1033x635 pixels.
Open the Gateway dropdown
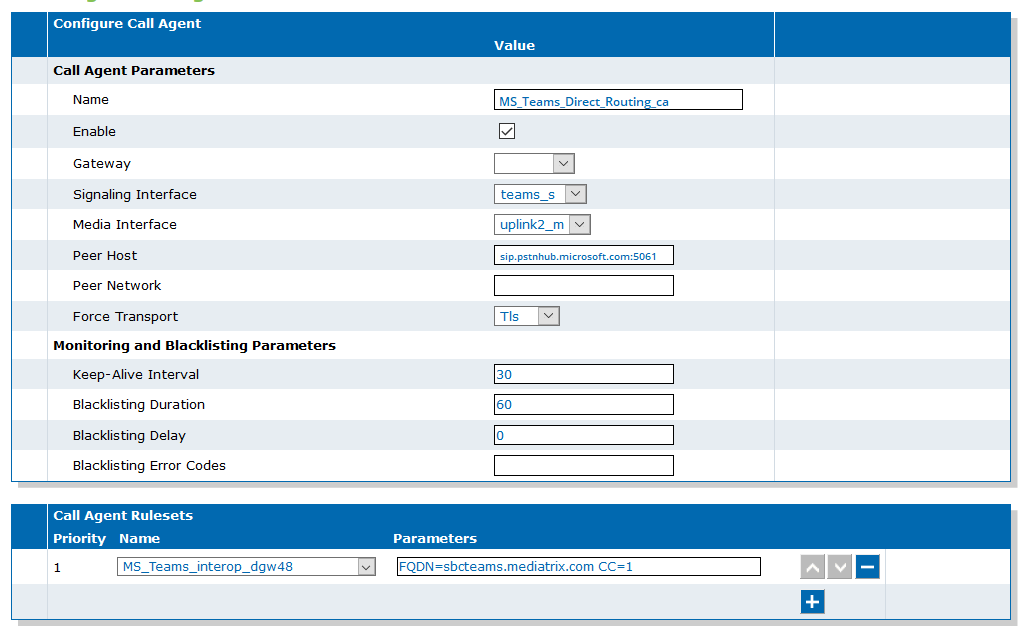tap(534, 163)
